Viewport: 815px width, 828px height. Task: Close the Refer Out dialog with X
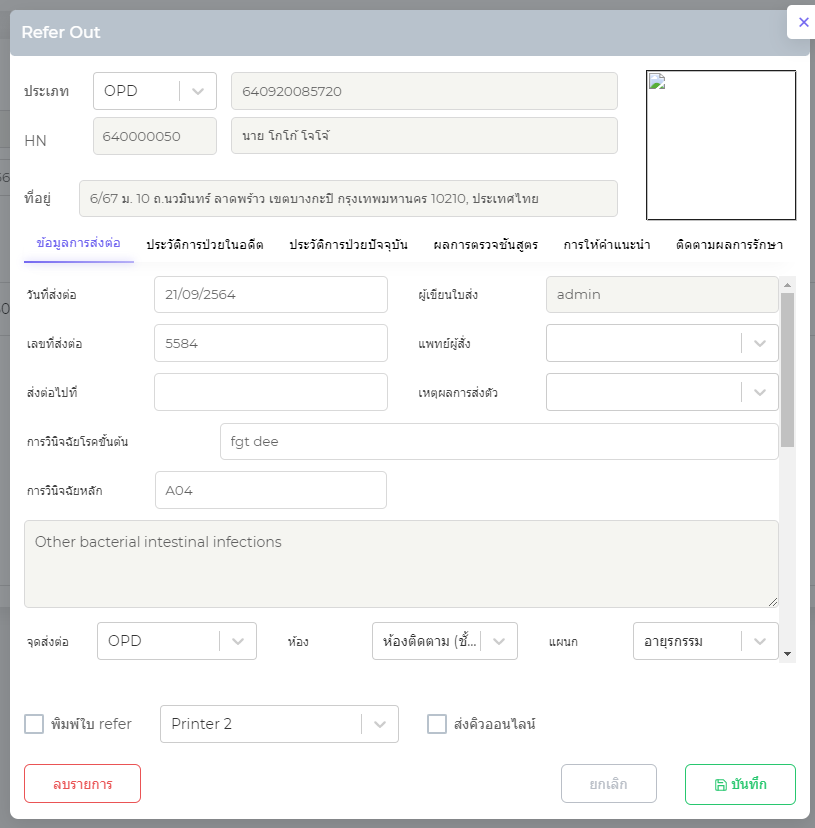coord(803,22)
